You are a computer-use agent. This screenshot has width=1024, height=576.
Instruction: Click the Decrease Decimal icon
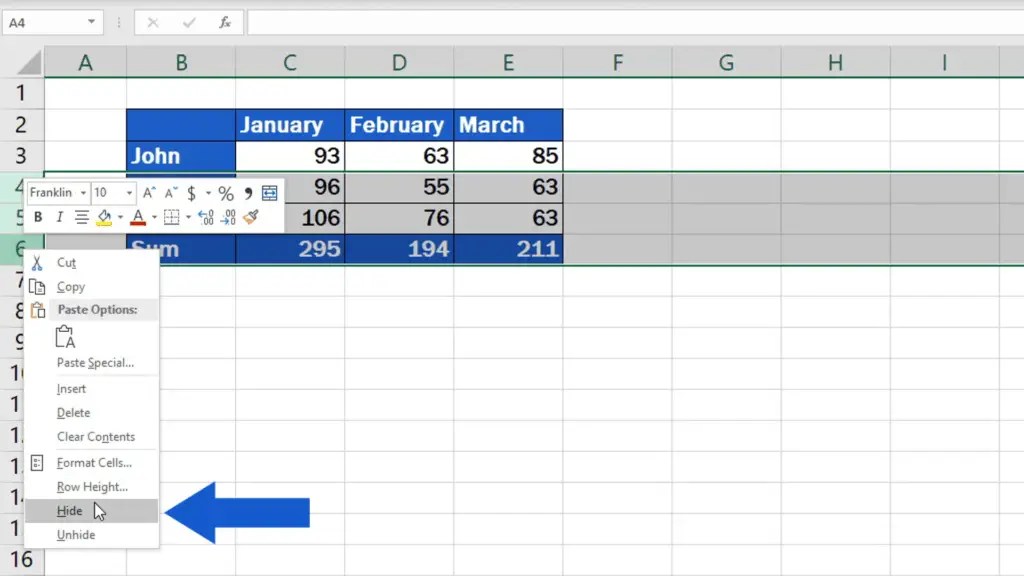click(x=230, y=218)
